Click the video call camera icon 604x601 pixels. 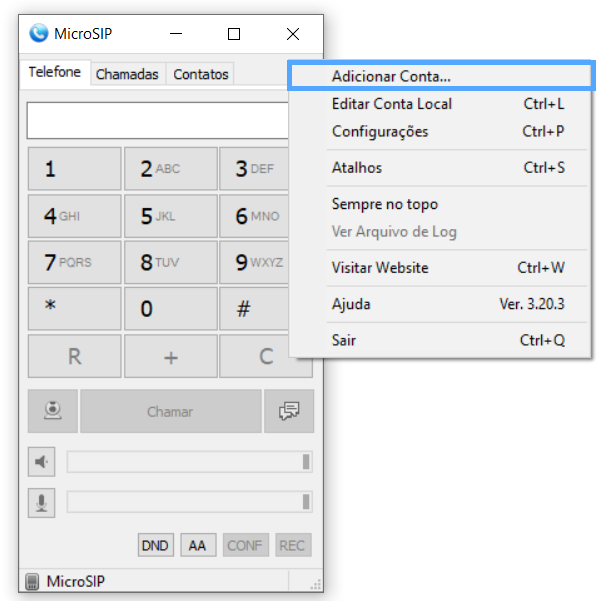coord(52,411)
